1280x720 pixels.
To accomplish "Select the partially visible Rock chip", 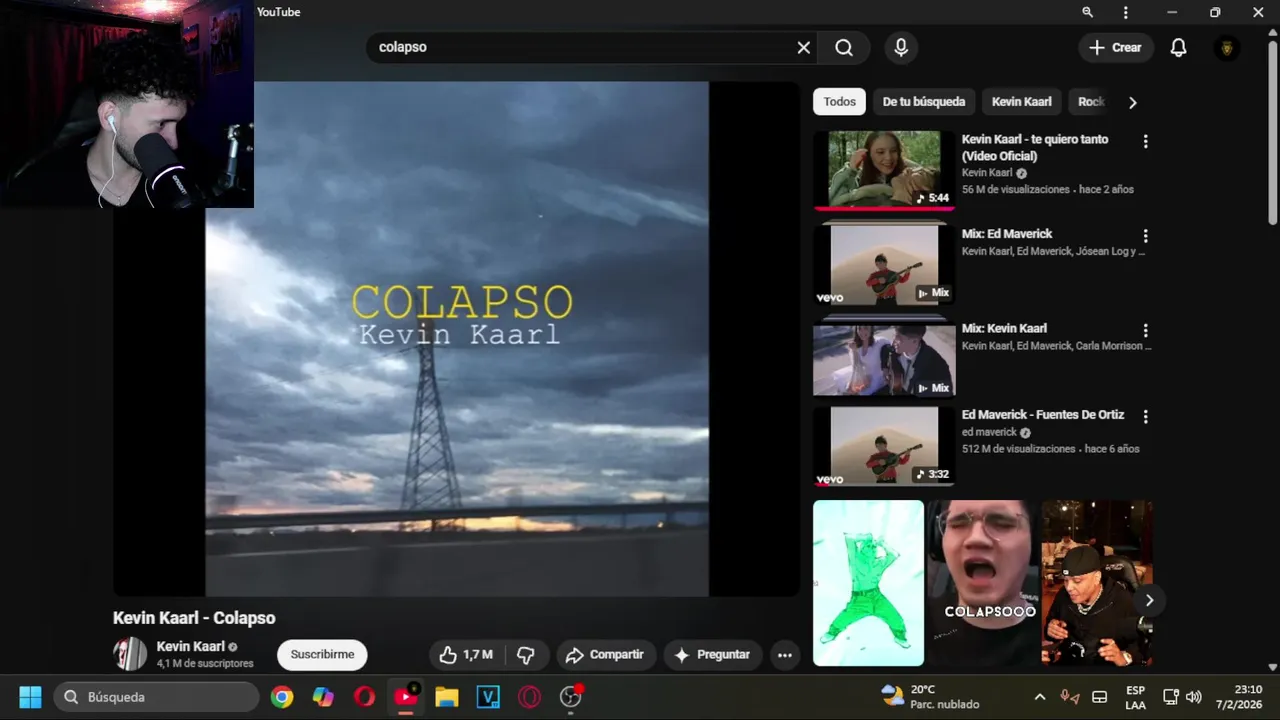I will click(x=1088, y=102).
